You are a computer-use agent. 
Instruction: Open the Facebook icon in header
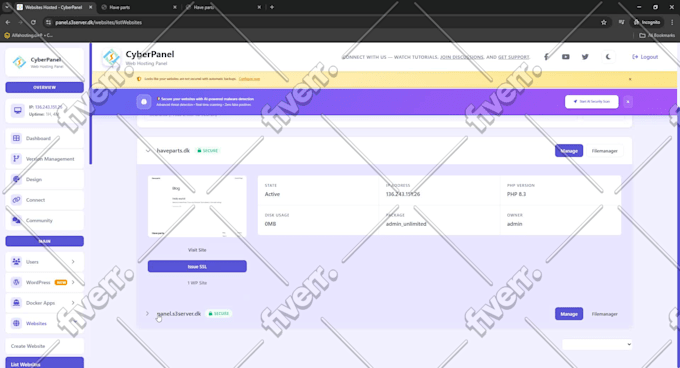pyautogui.click(x=546, y=57)
